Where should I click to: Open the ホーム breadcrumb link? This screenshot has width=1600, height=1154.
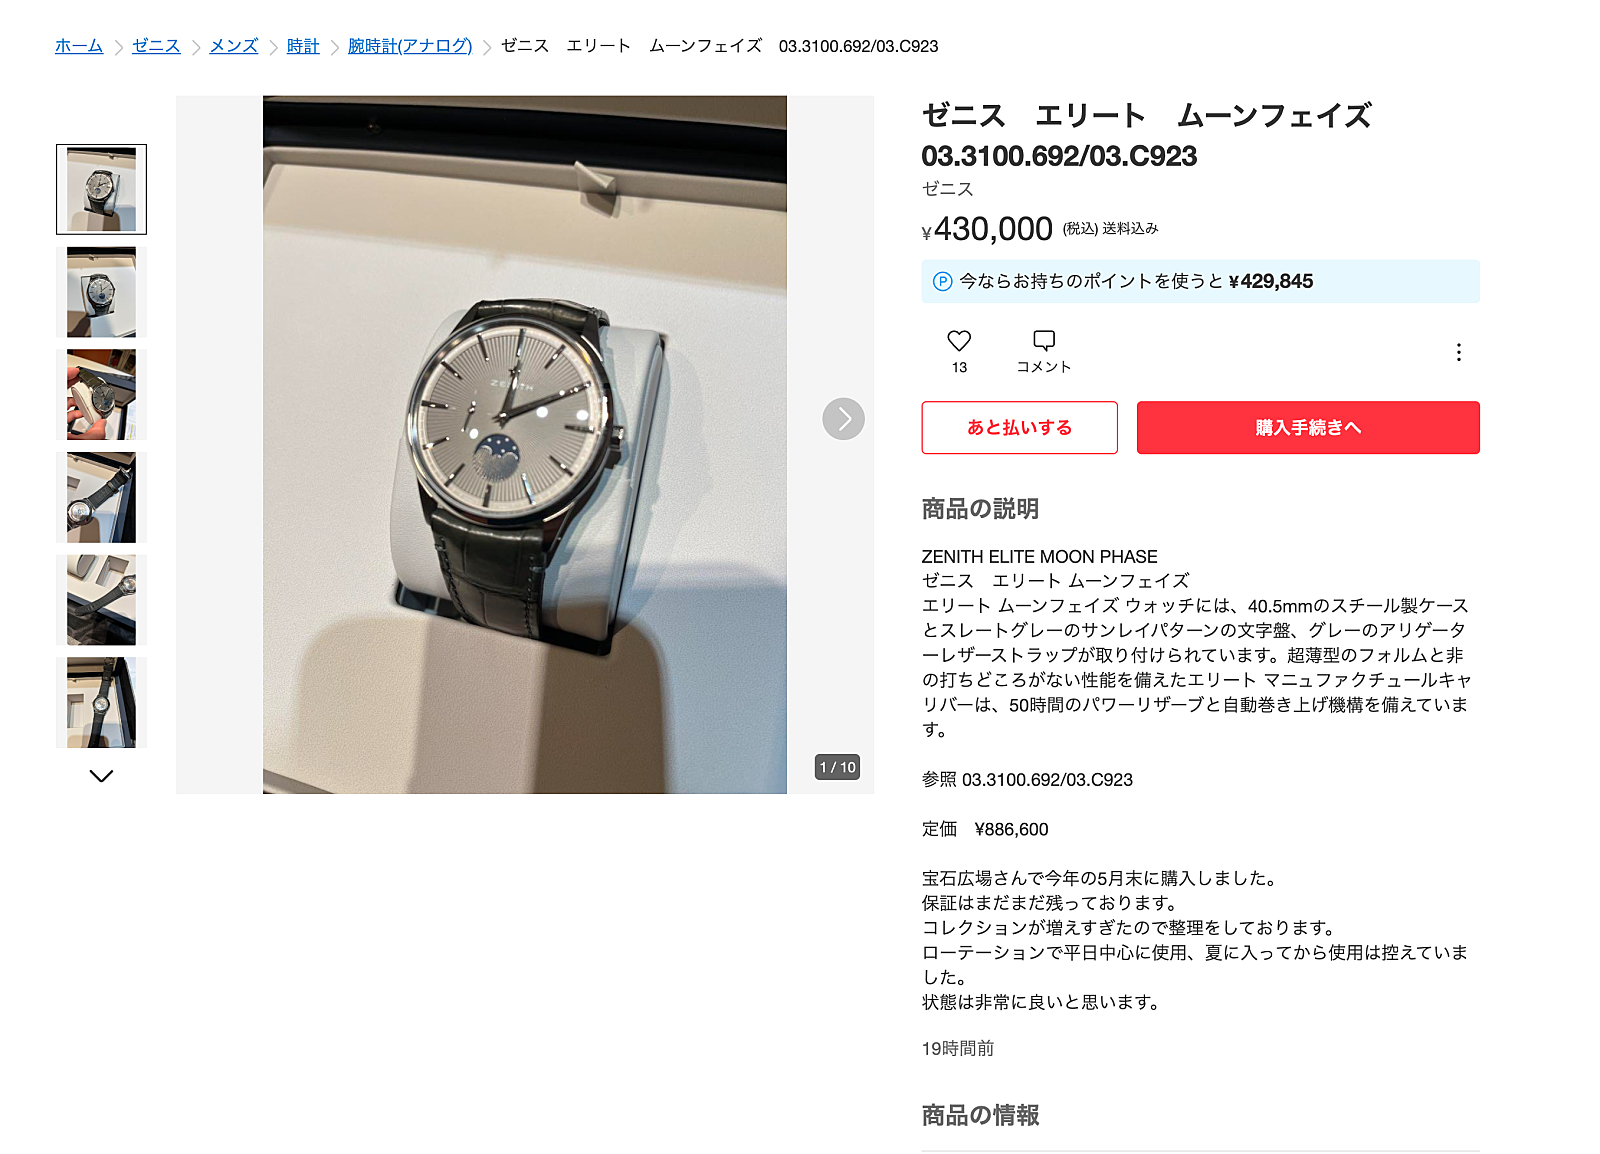(79, 46)
